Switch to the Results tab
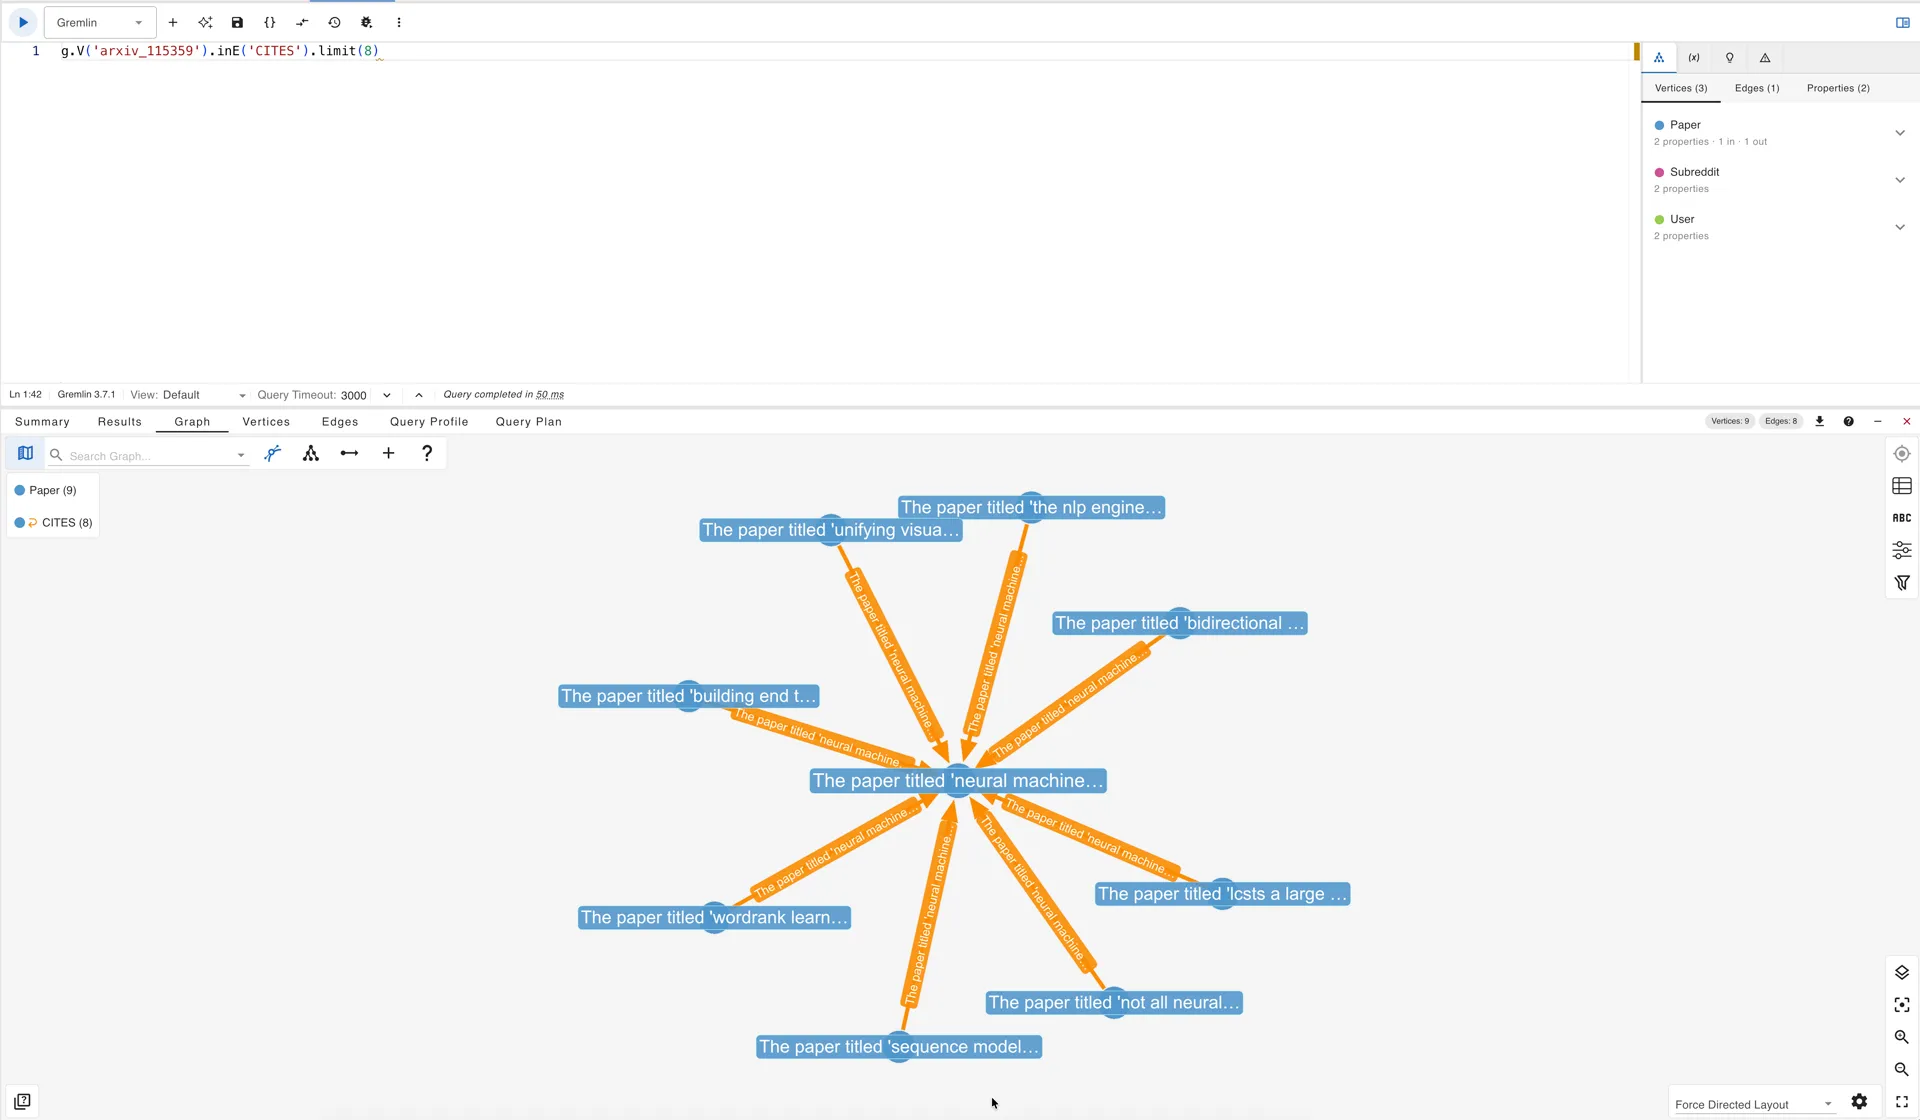This screenshot has height=1120, width=1920. coord(120,422)
